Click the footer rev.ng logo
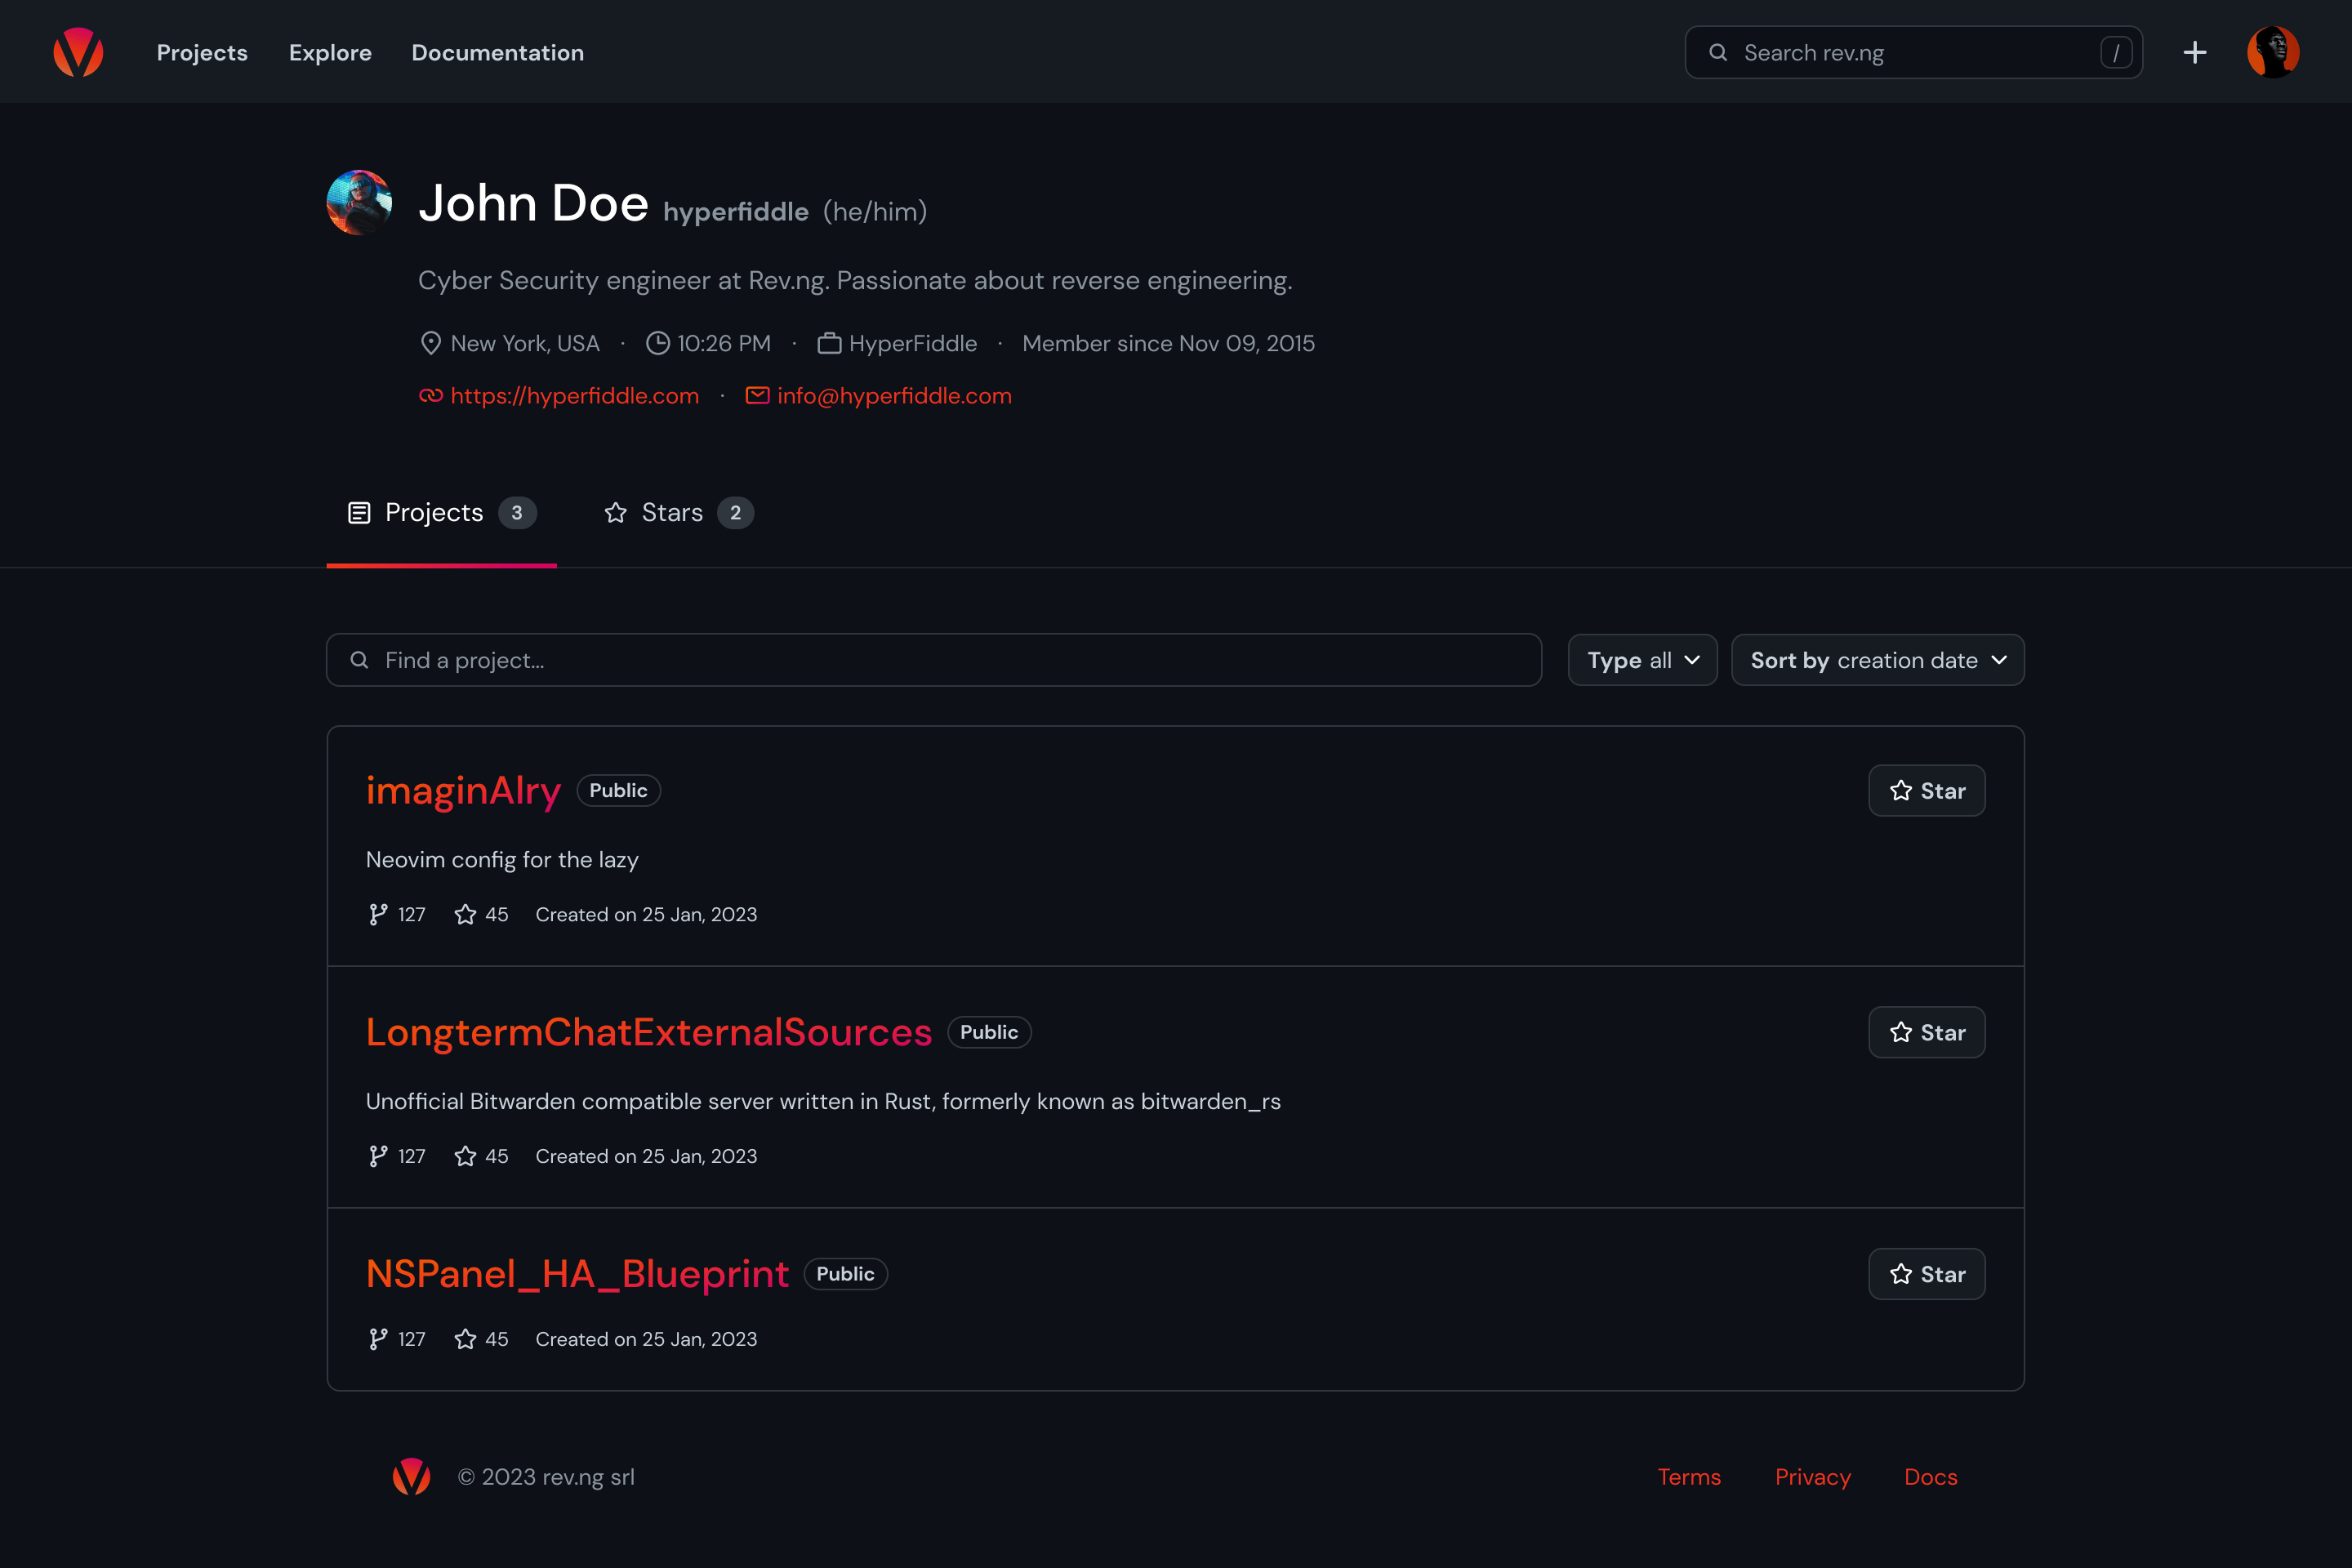 (411, 1477)
